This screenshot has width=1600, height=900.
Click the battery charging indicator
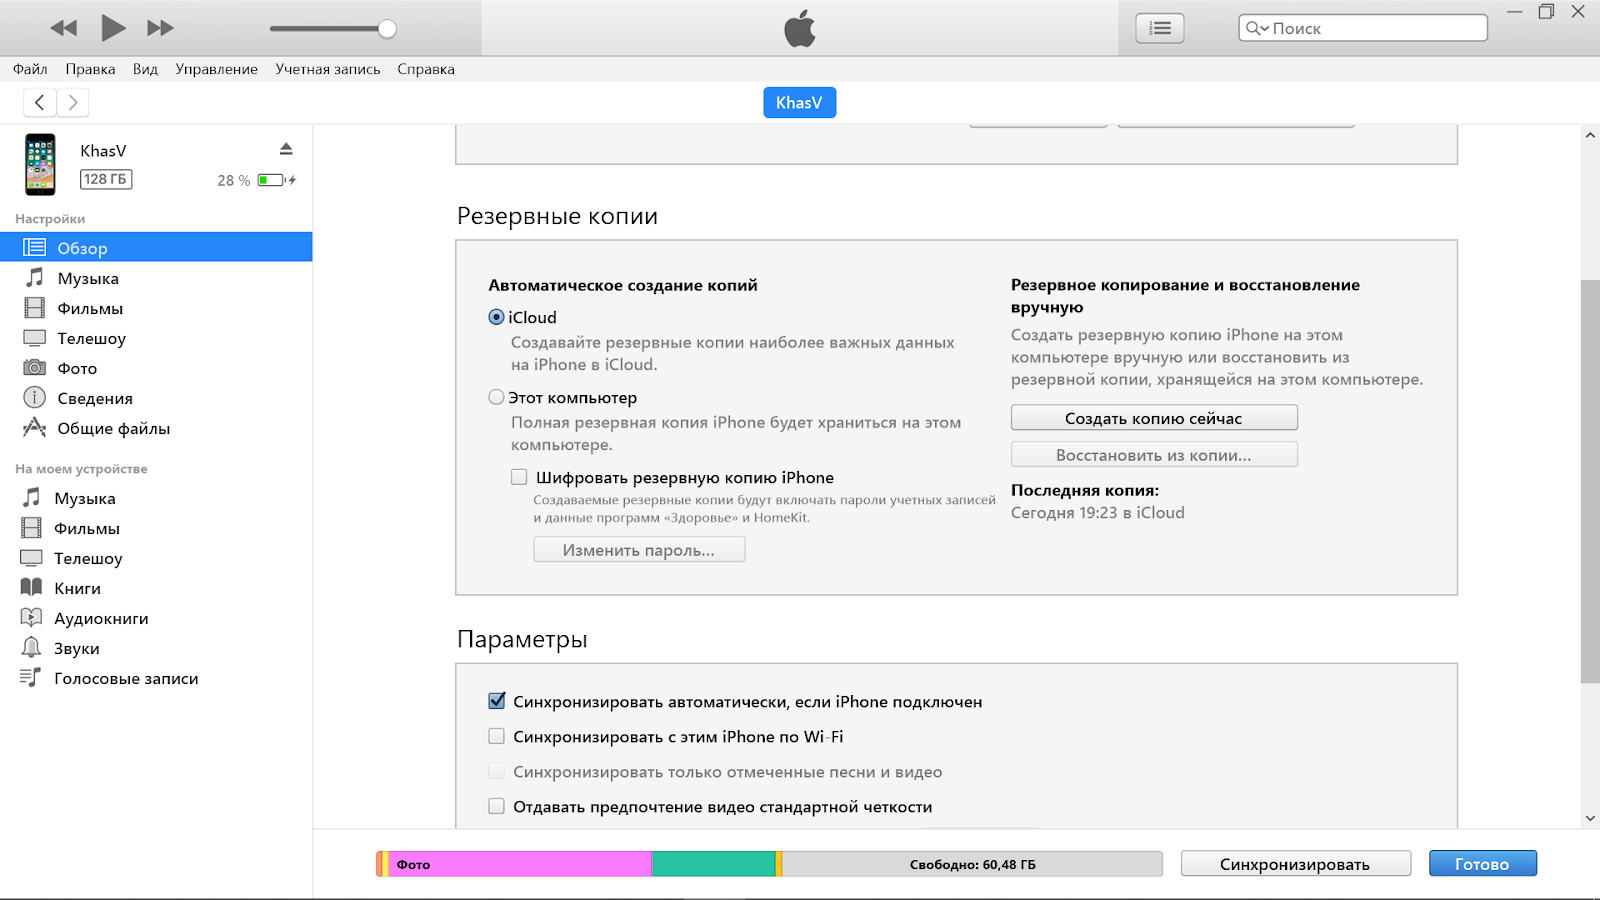point(276,180)
